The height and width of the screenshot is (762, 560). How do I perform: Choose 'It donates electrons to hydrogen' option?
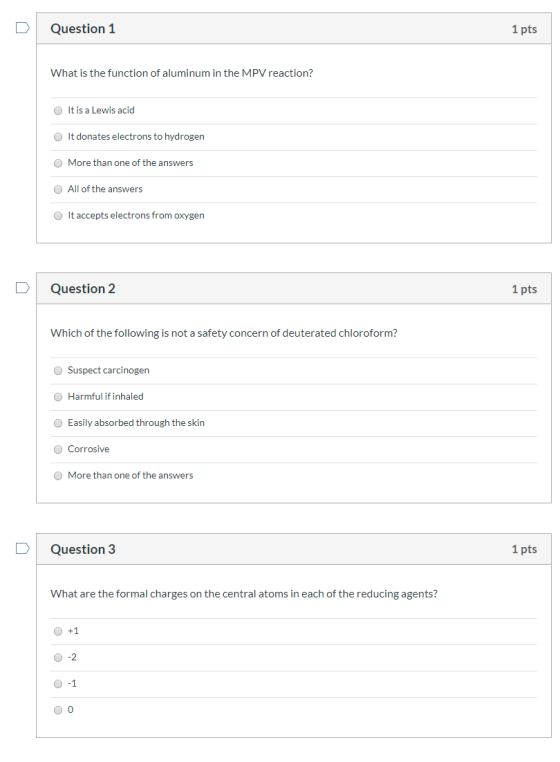tap(58, 137)
